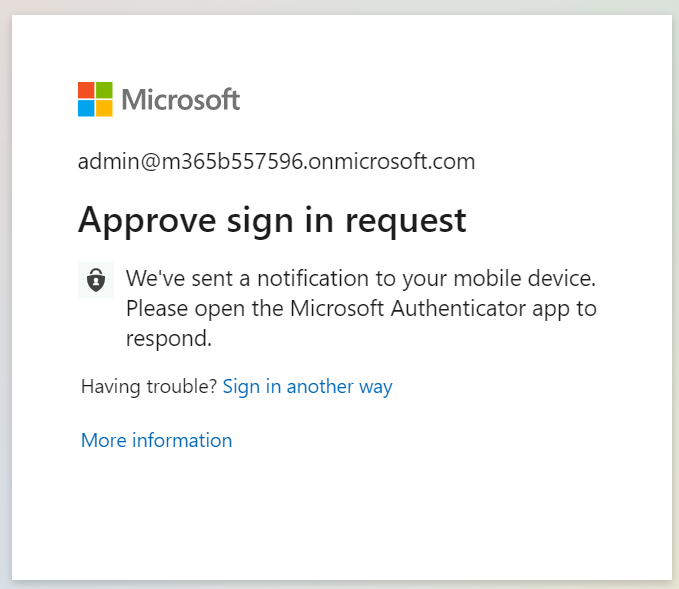
Task: Click the word "respond." in the message
Action: (x=169, y=339)
